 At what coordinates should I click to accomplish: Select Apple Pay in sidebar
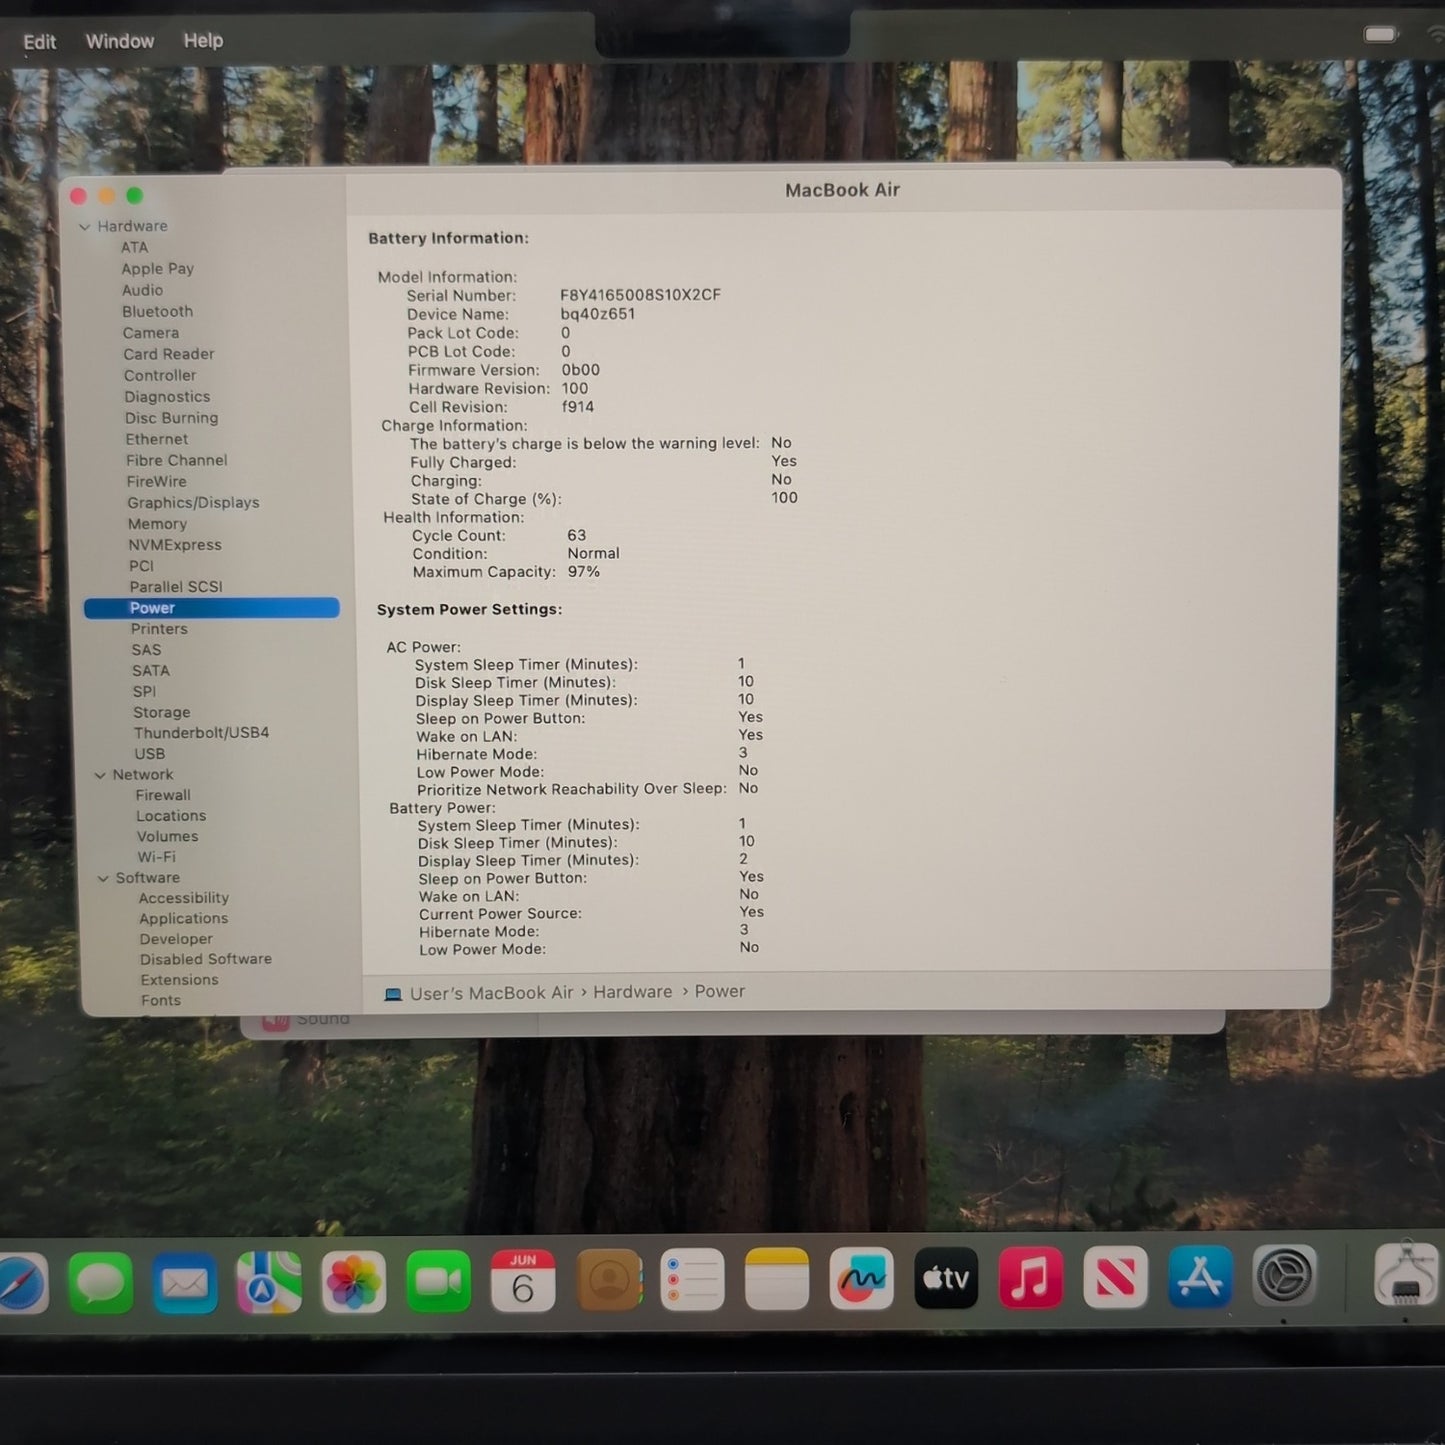pyautogui.click(x=157, y=268)
